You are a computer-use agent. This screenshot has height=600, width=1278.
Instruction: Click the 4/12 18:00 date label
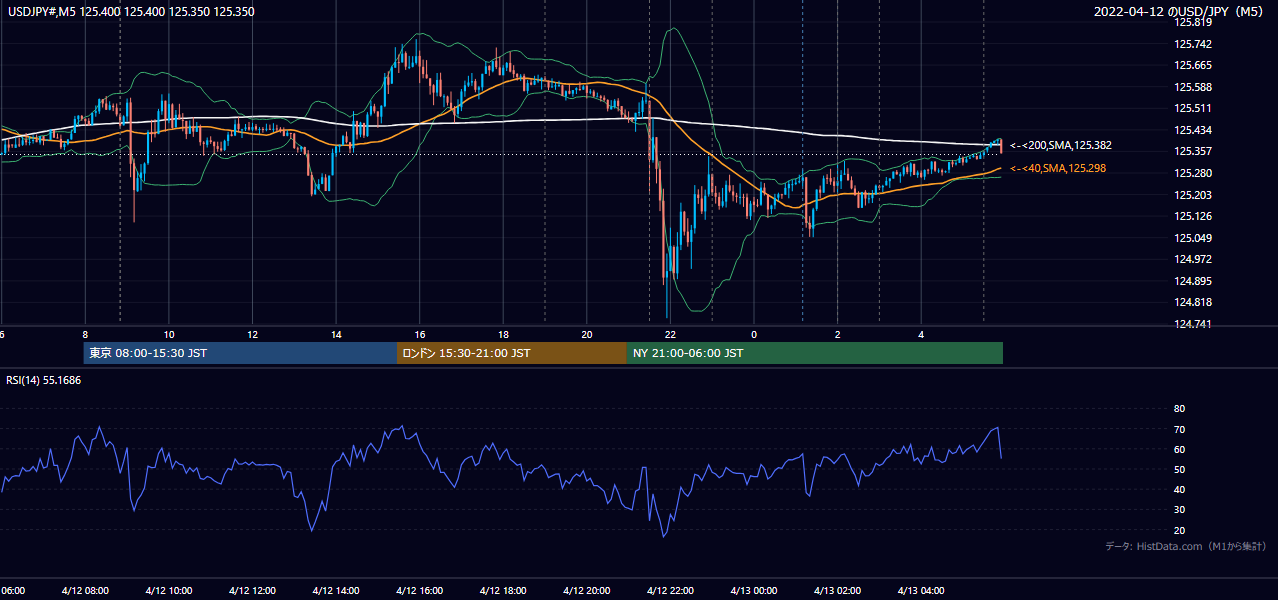click(502, 591)
